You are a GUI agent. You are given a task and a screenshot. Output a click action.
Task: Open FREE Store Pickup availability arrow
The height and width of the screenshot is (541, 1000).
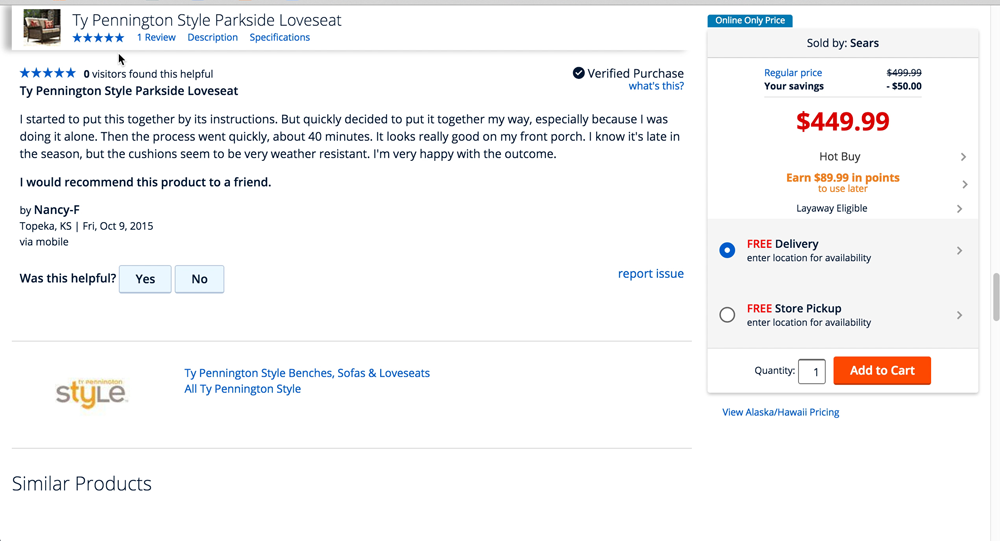pos(960,315)
